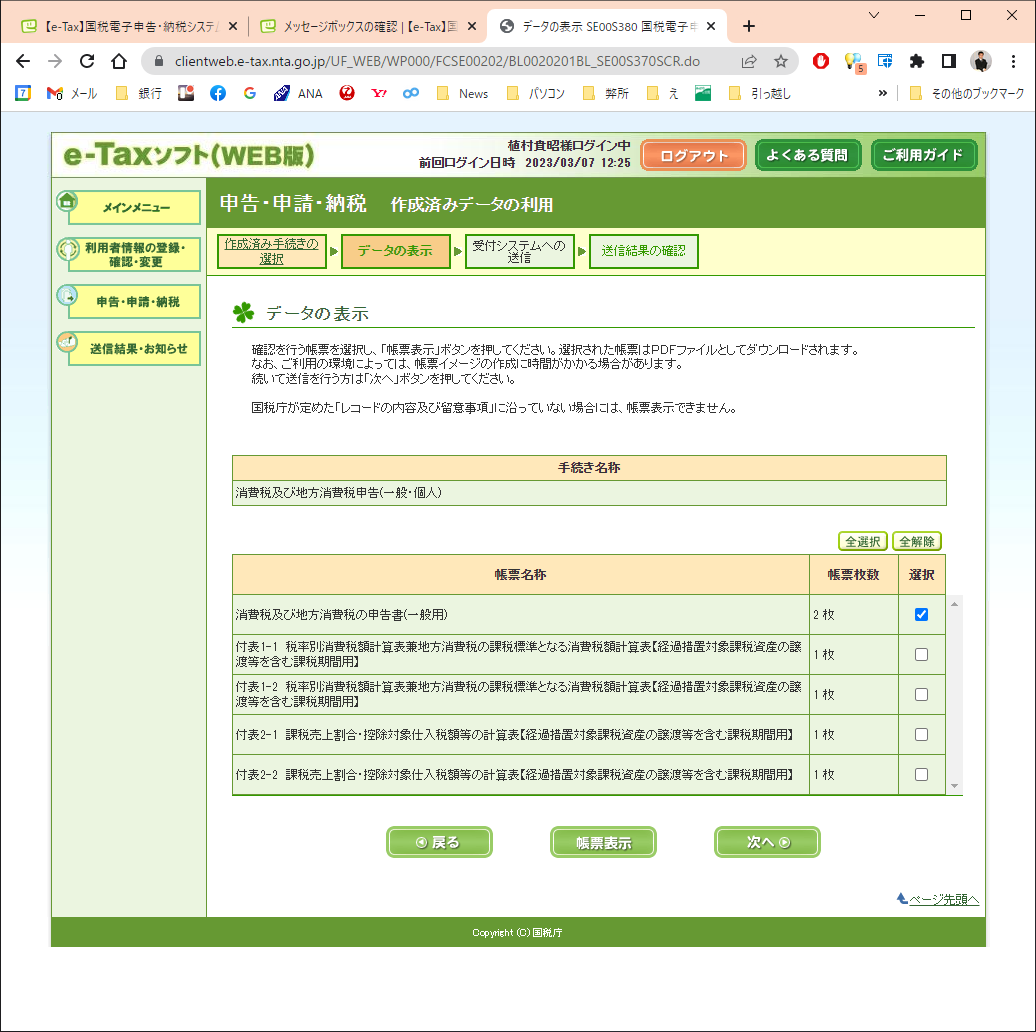Open ご利用ガイド page
1036x1032 pixels.
point(923,155)
